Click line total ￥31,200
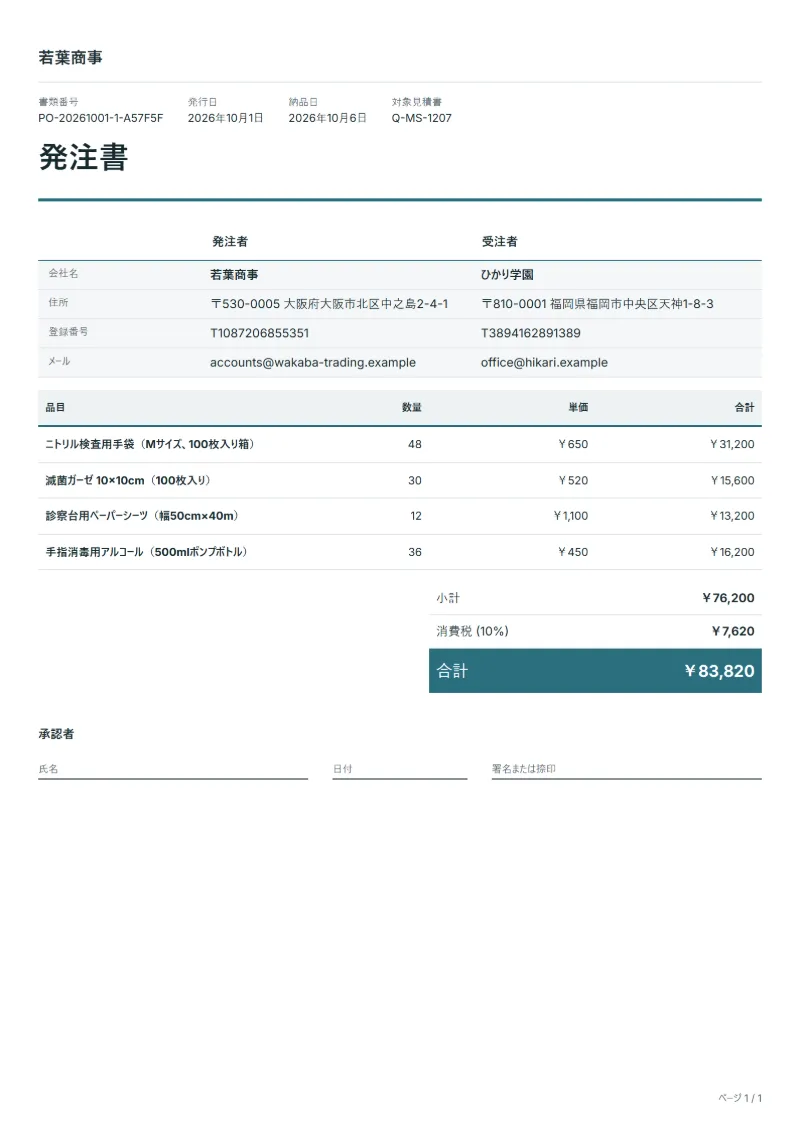Image resolution: width=800 pixels, height=1131 pixels. pyautogui.click(x=731, y=444)
